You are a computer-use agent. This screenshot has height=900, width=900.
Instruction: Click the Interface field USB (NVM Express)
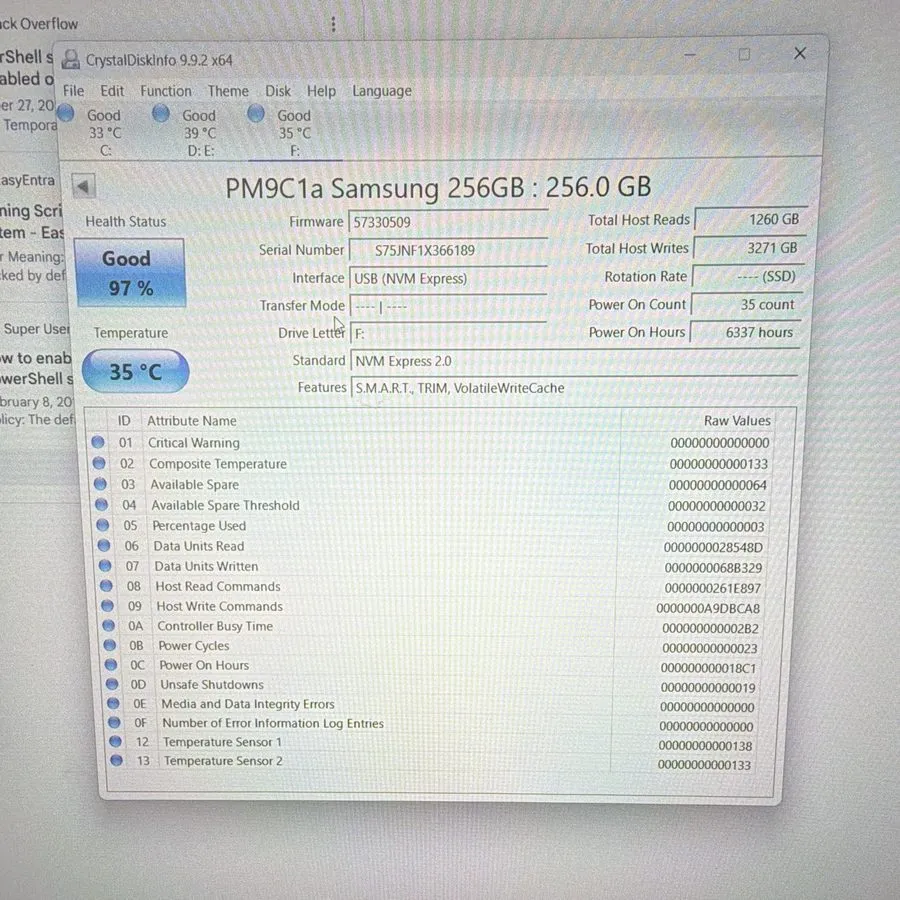[448, 278]
